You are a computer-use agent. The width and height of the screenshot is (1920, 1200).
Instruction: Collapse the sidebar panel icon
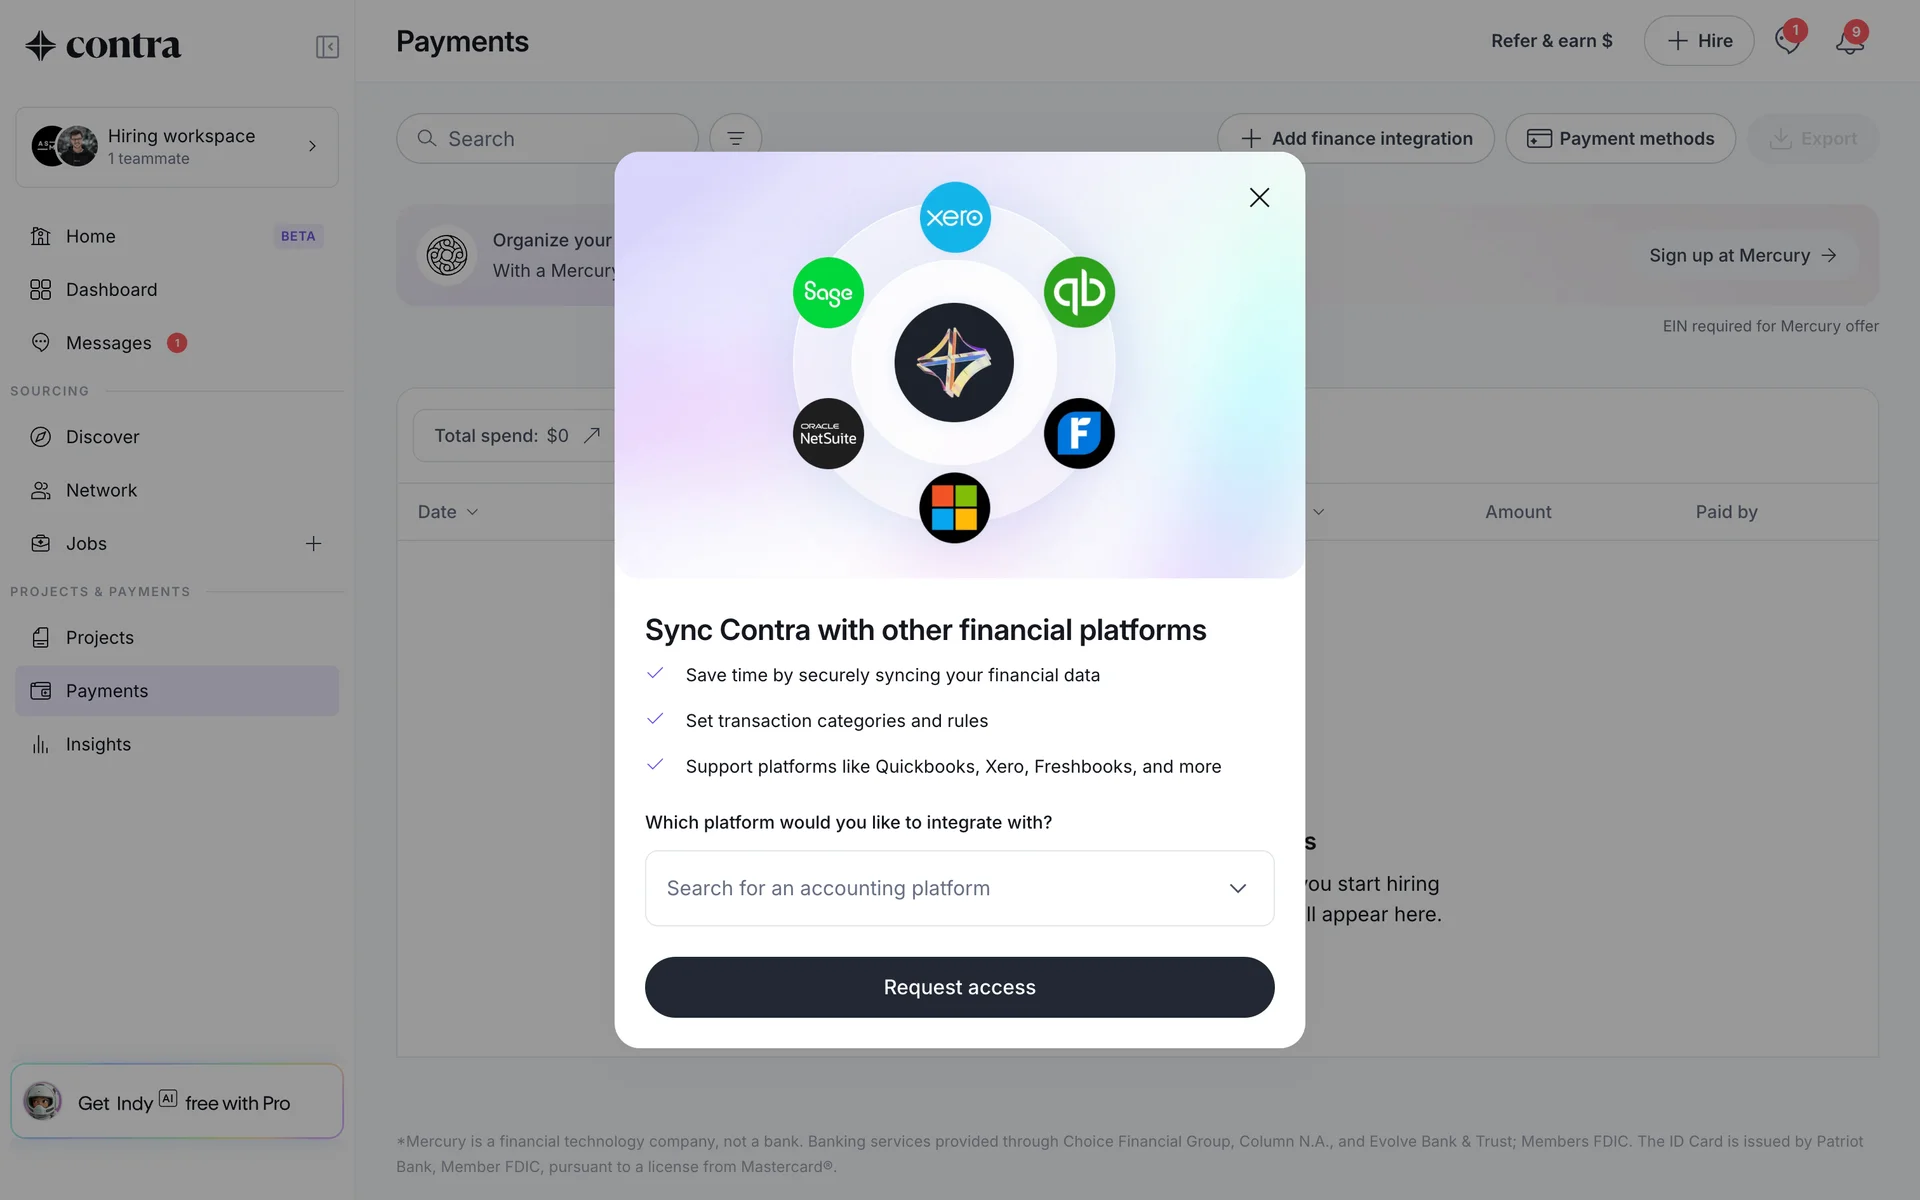pyautogui.click(x=327, y=47)
